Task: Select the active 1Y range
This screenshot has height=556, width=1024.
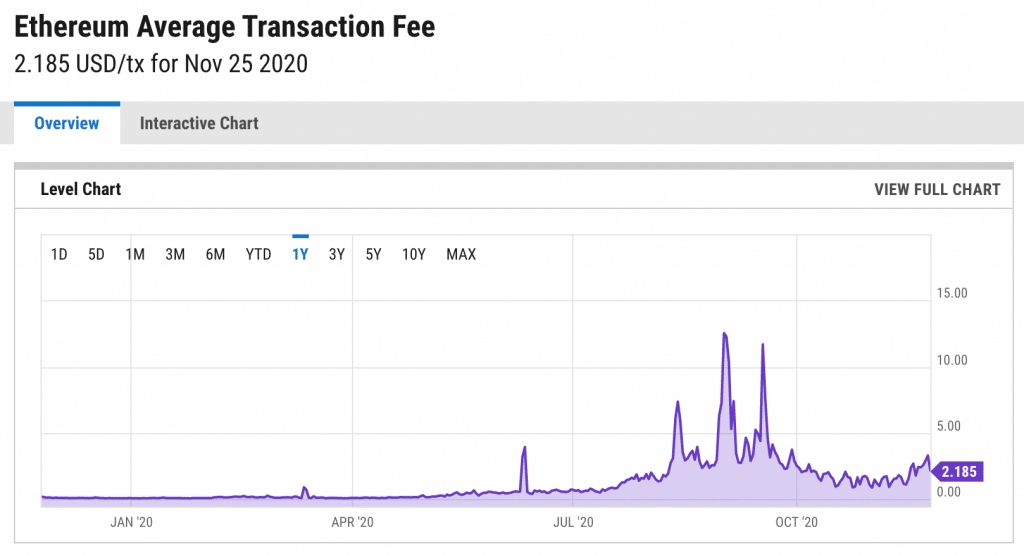Action: click(x=300, y=255)
